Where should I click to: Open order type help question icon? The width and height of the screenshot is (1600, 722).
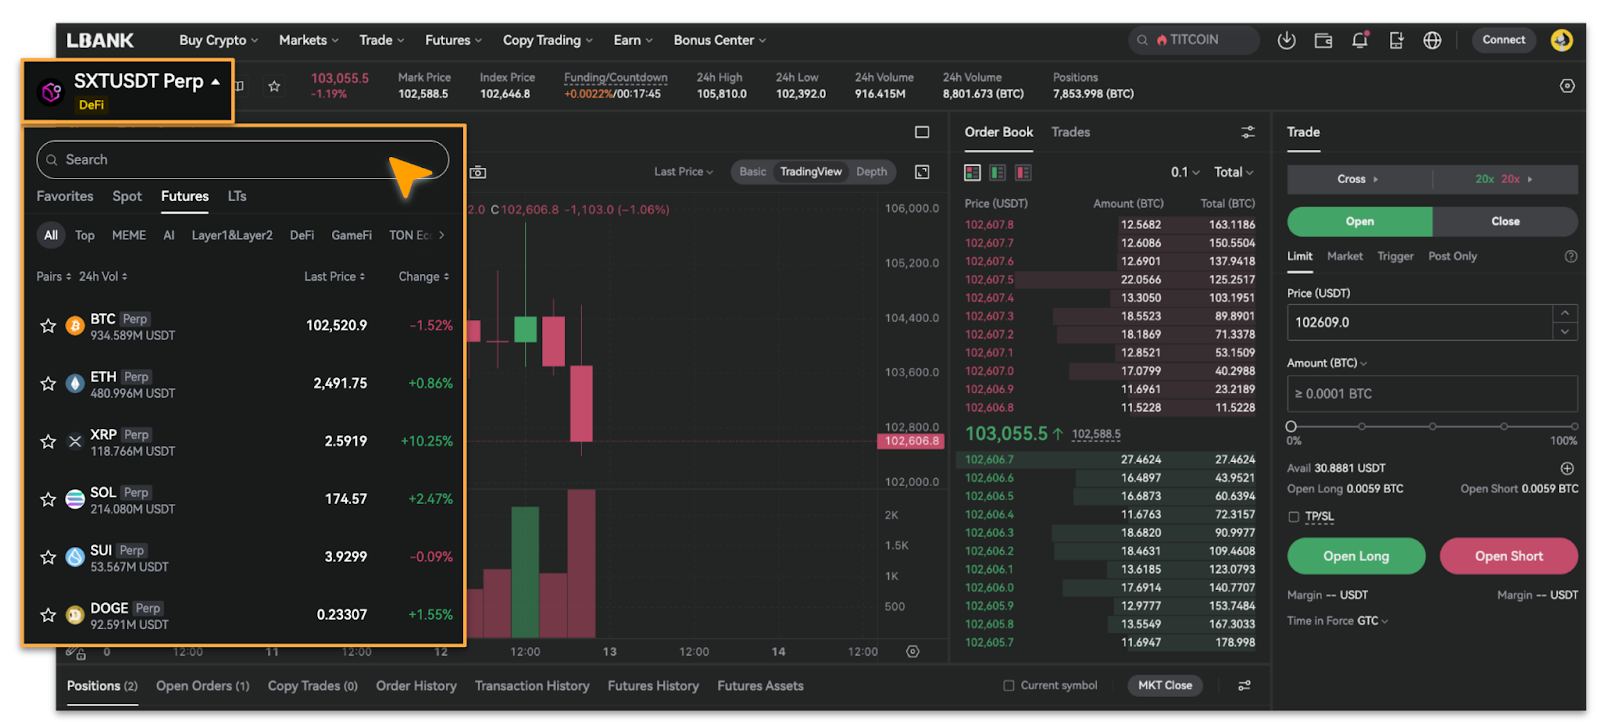click(x=1570, y=257)
